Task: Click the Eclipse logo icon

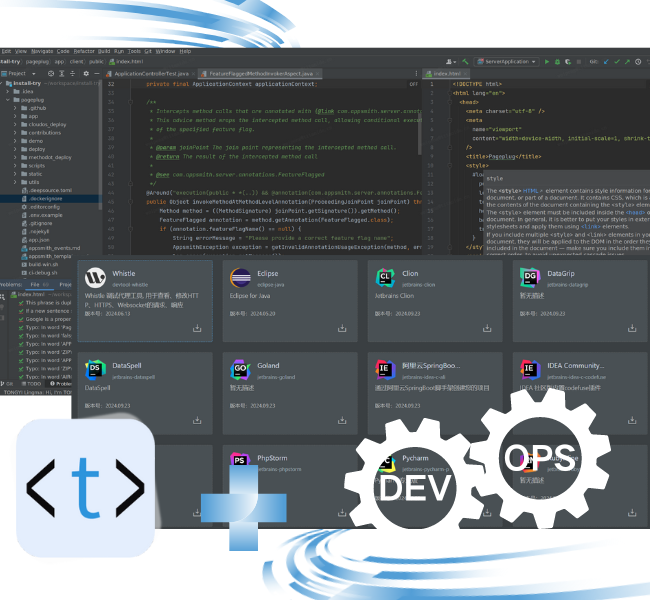Action: (240, 277)
